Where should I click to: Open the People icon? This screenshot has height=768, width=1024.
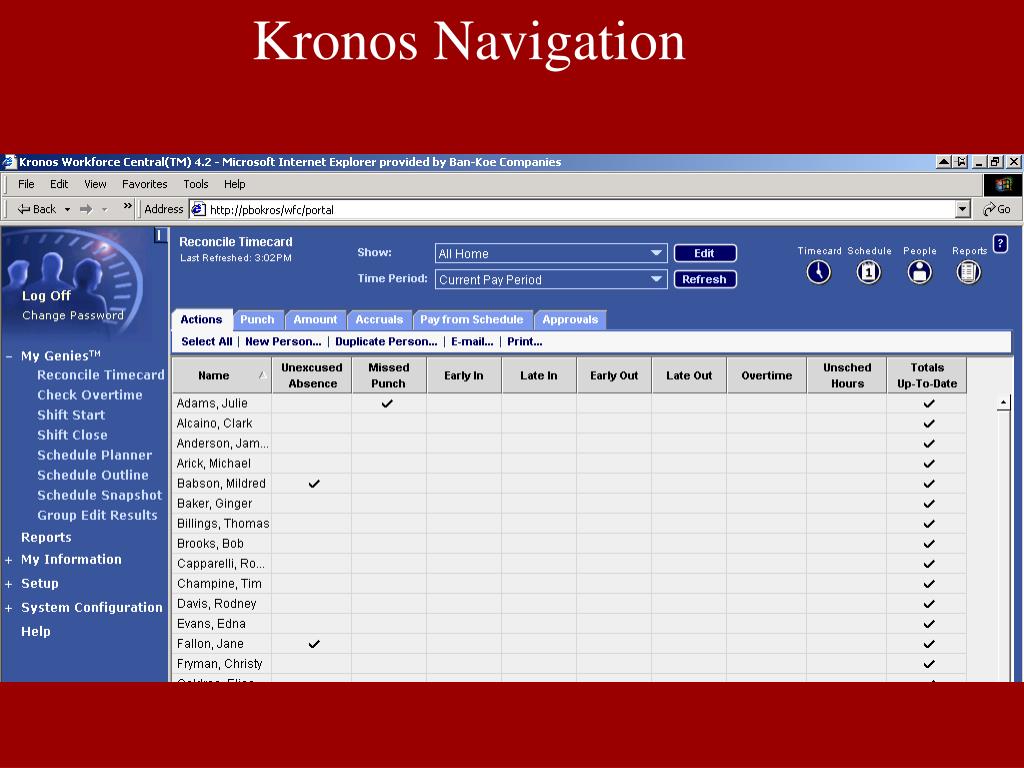pyautogui.click(x=919, y=272)
